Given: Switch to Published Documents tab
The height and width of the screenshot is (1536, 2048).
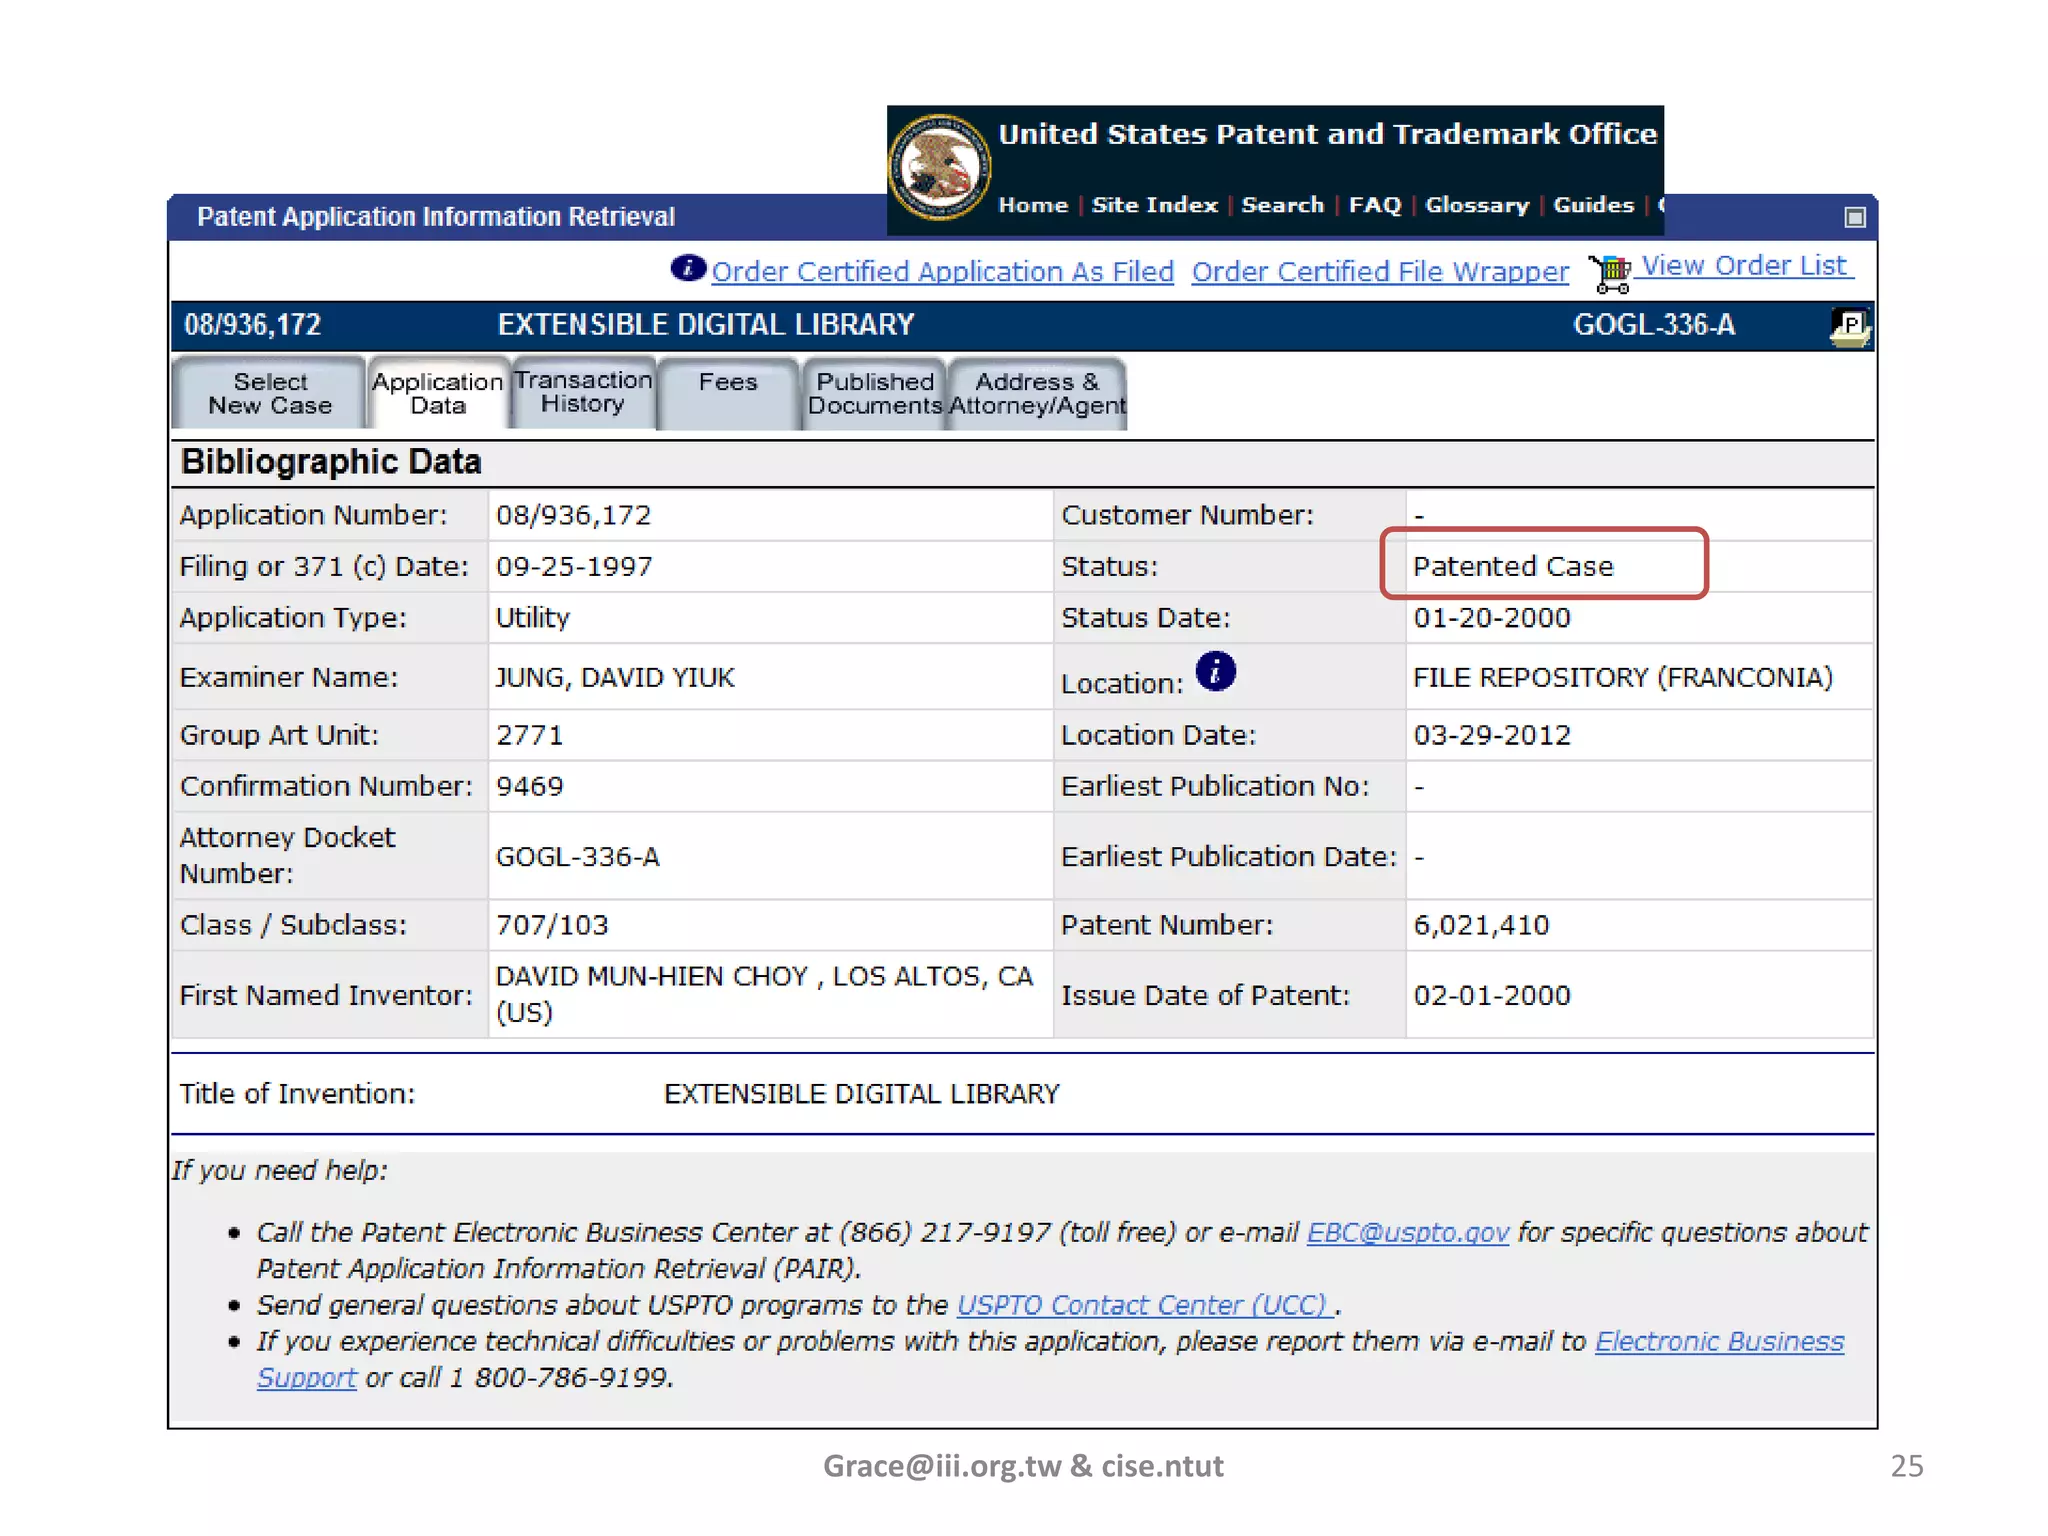Looking at the screenshot, I should (x=875, y=394).
